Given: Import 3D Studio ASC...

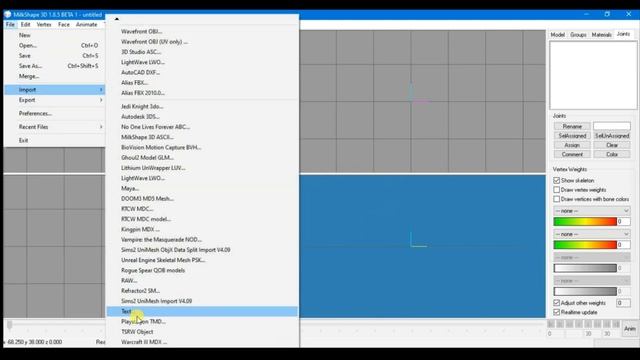Looking at the screenshot, I should 202,52.
